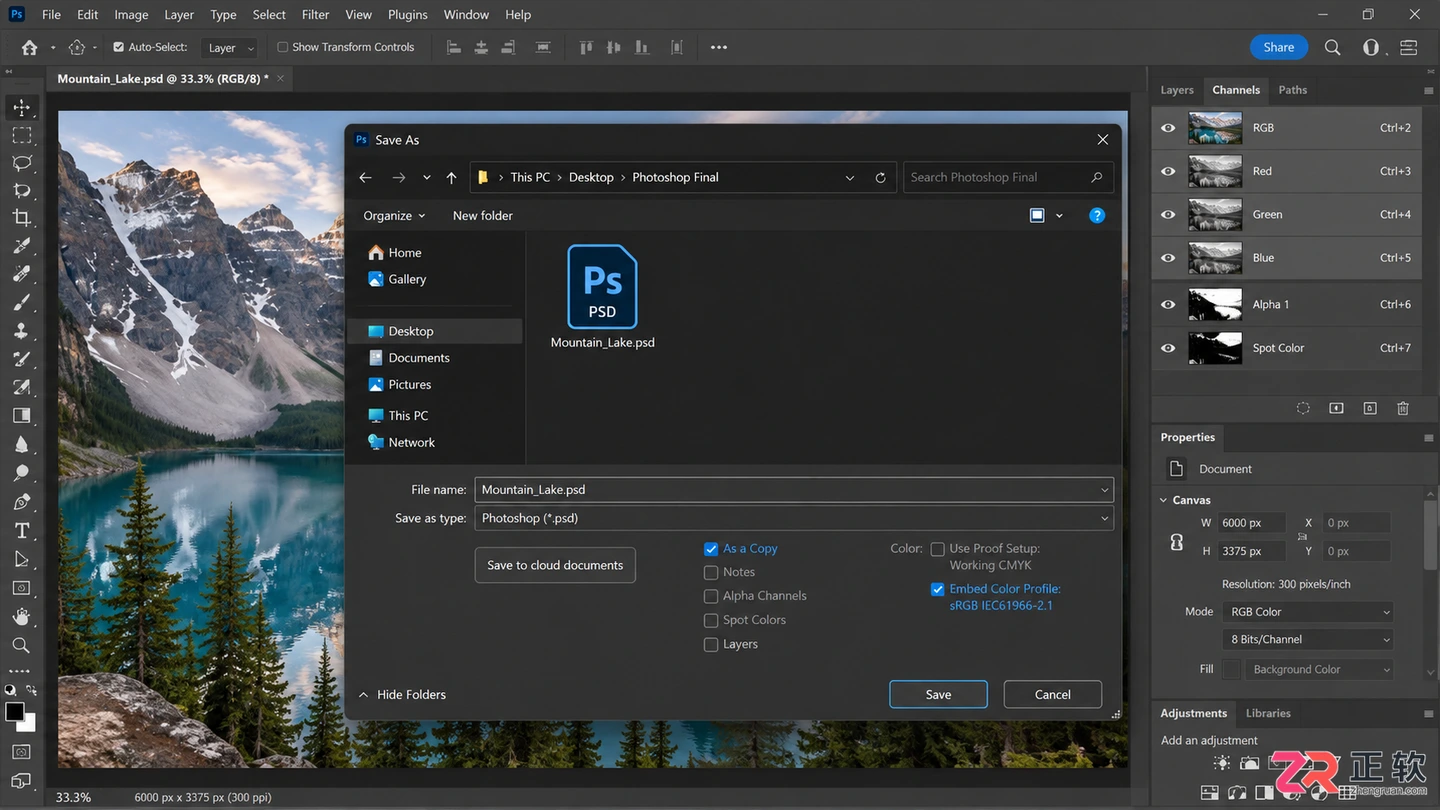1440x810 pixels.
Task: Load channel as selection icon
Action: 1303,408
